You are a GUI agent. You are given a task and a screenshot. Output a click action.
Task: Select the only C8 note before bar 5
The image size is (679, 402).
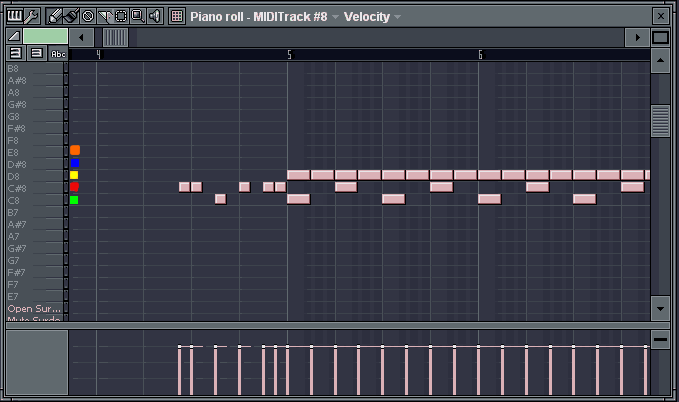[220, 199]
